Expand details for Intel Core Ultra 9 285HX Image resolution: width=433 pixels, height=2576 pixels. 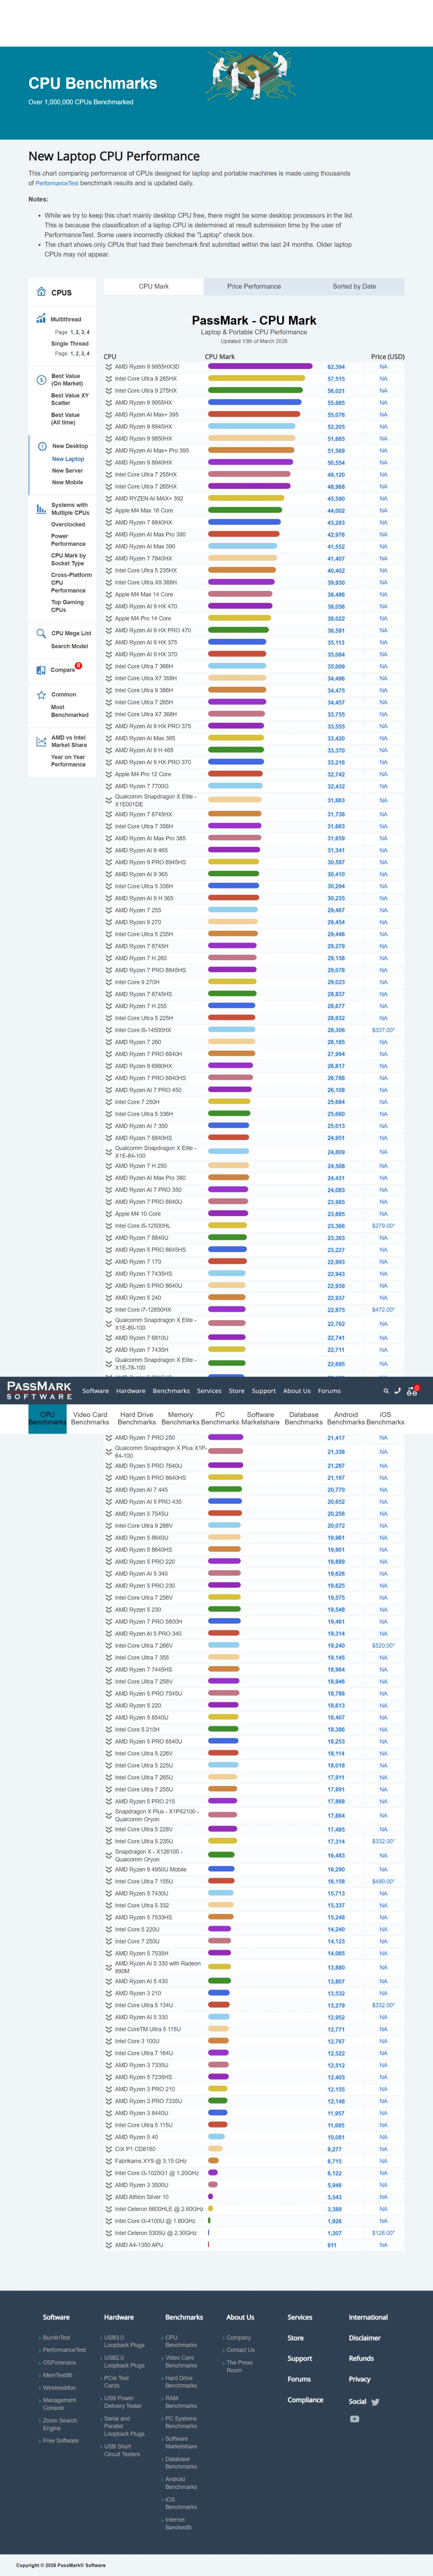109,379
